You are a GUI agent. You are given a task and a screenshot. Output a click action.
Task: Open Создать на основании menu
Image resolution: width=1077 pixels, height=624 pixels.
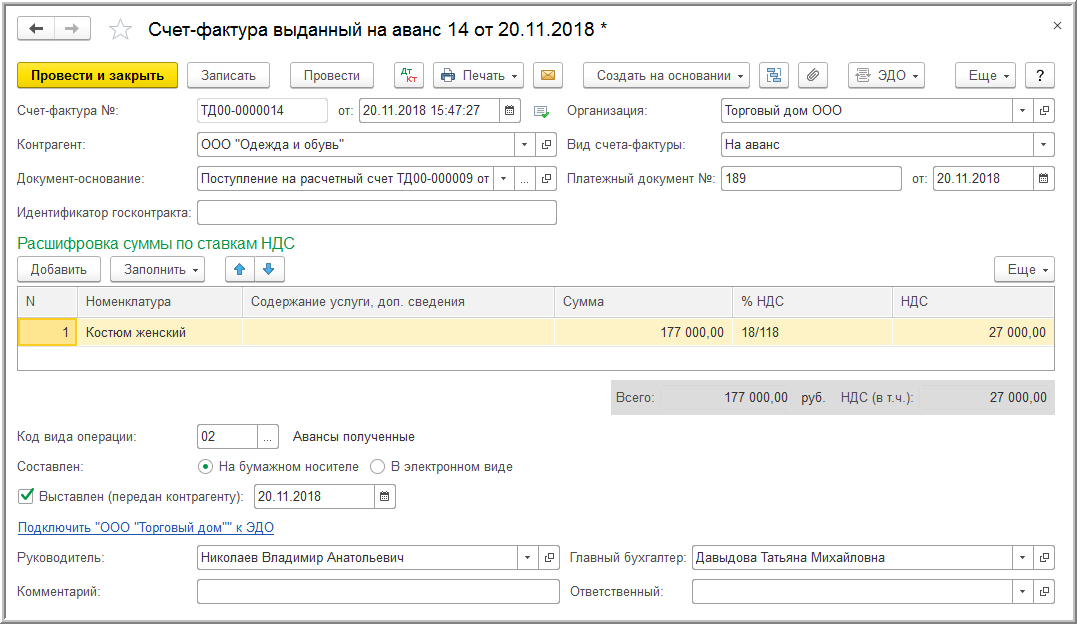click(666, 76)
